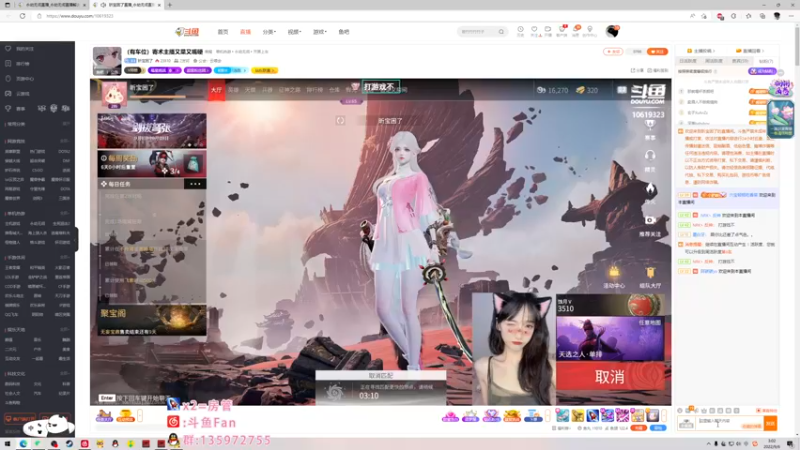Open the 活动中心 icon in game
Screen dimensions: 800x450
pos(614,278)
